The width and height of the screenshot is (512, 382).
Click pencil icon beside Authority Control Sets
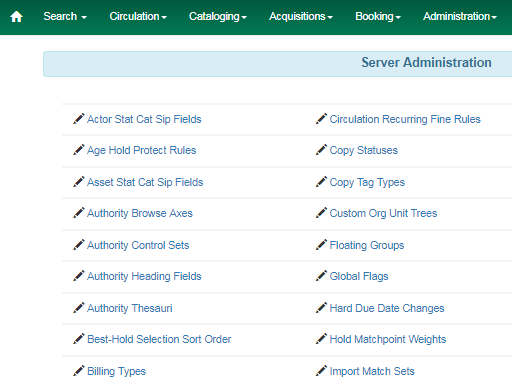click(79, 245)
